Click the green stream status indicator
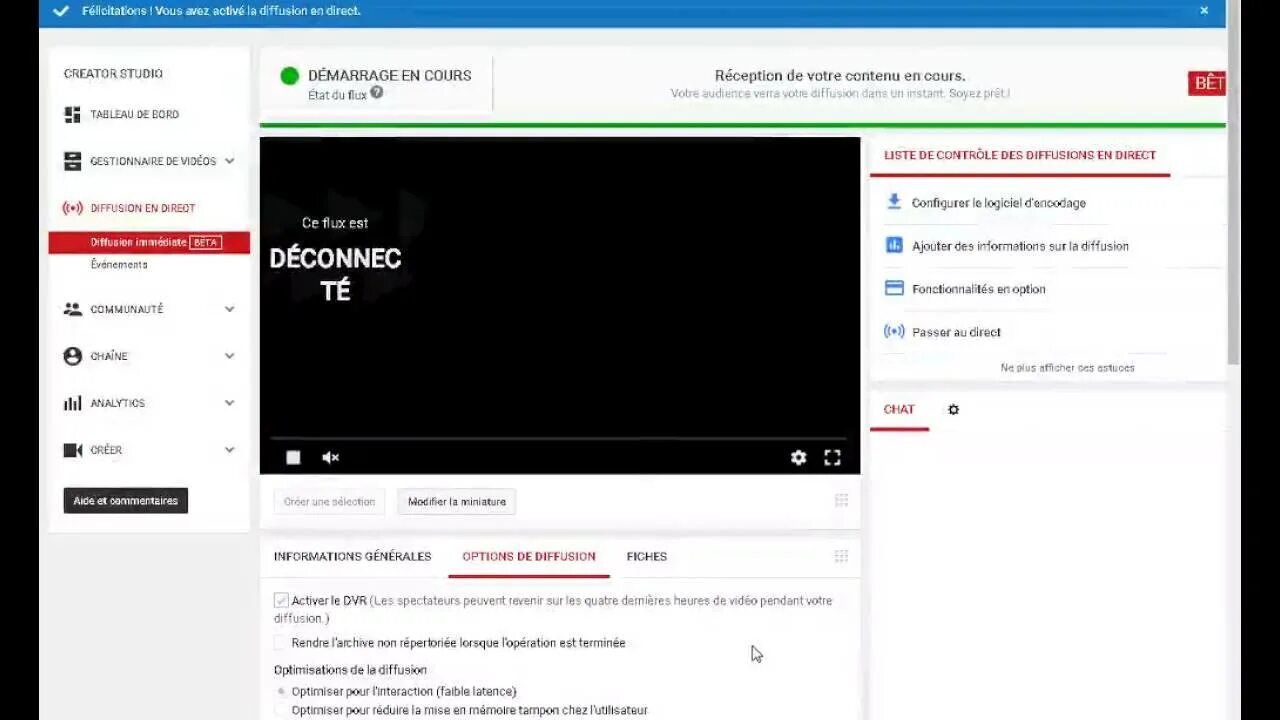The image size is (1280, 720). pos(290,75)
